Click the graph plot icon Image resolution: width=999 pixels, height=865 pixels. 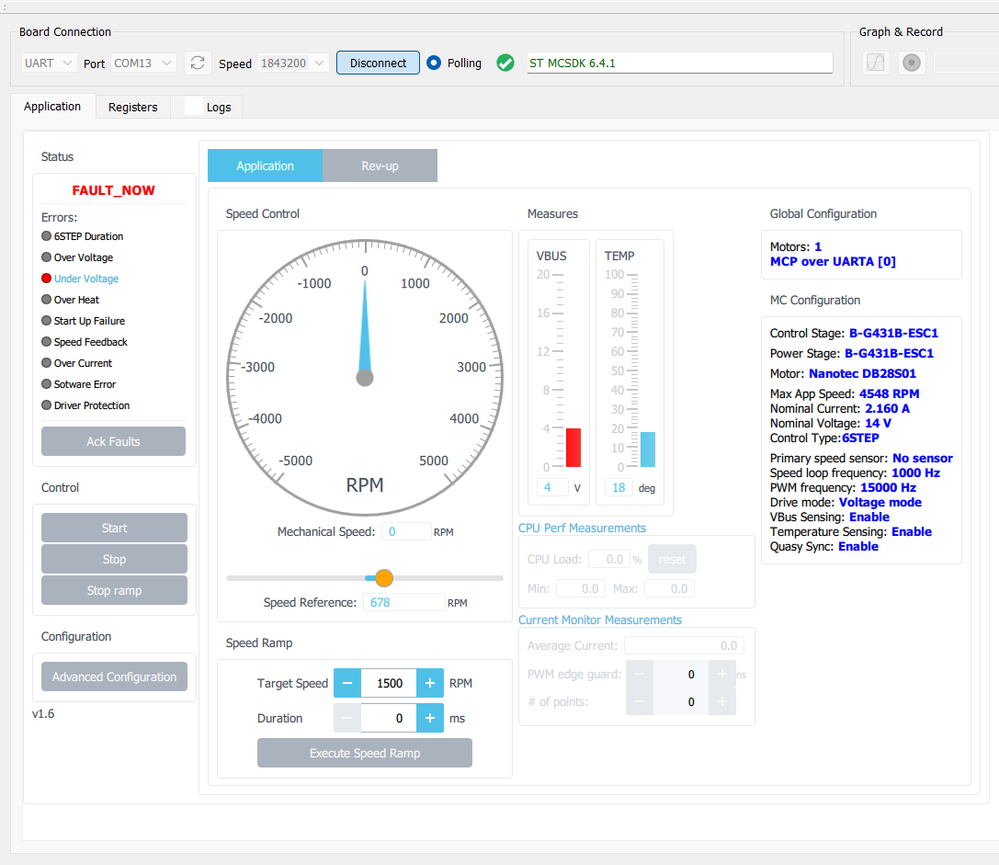click(x=875, y=63)
